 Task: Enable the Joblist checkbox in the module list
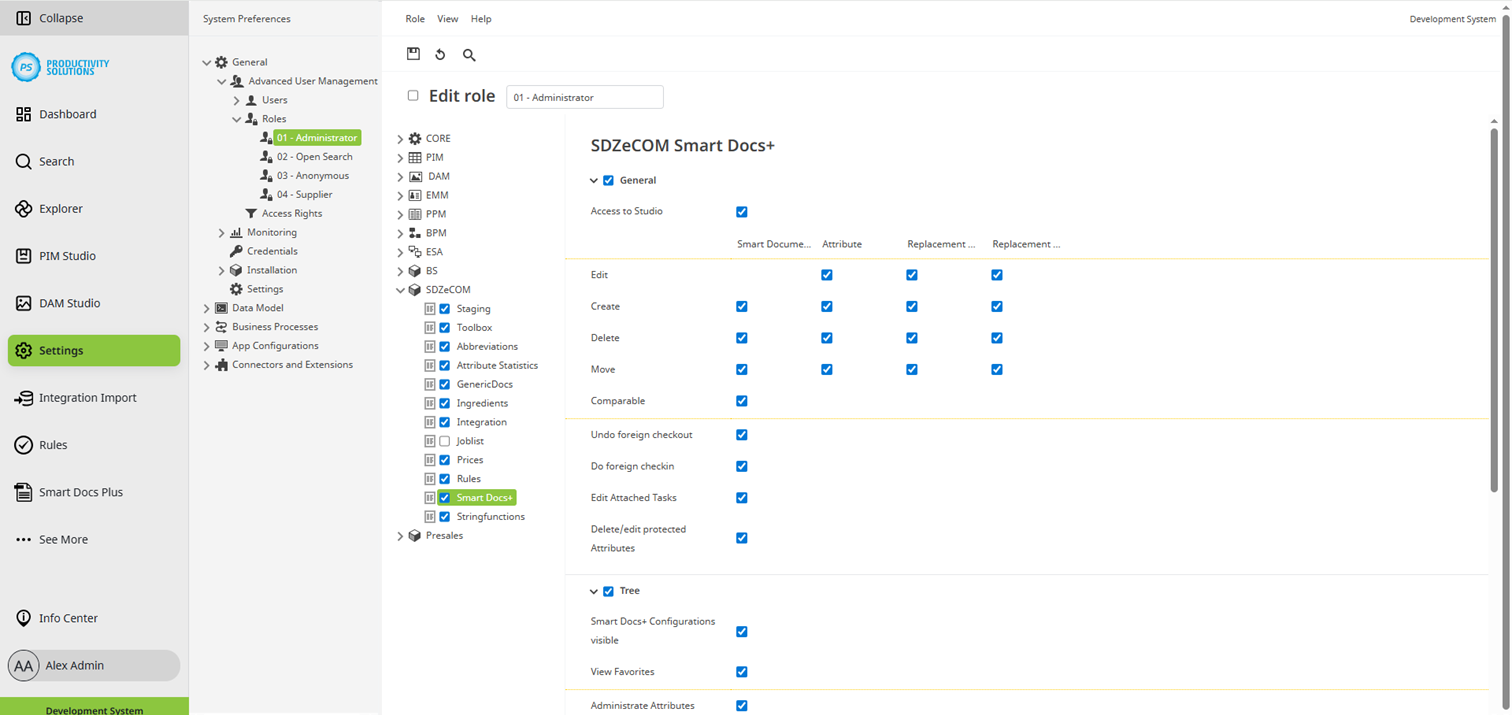(x=444, y=440)
